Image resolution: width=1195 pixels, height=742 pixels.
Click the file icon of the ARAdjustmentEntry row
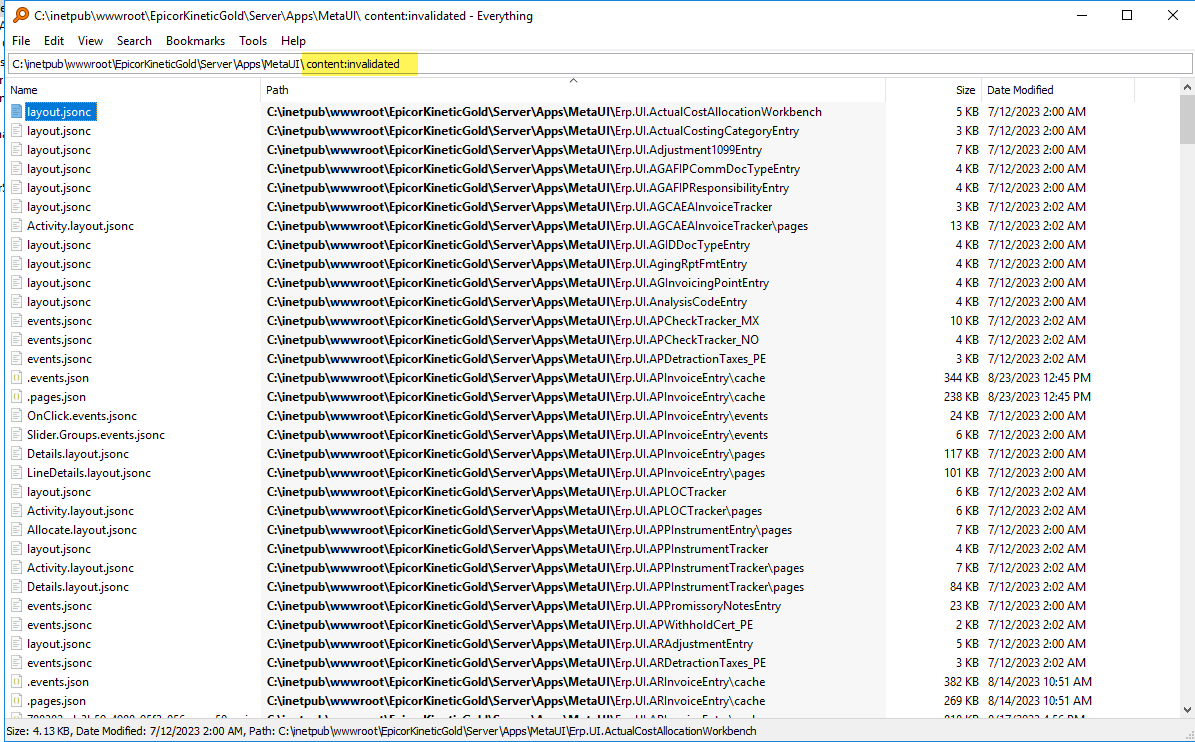[x=17, y=644]
